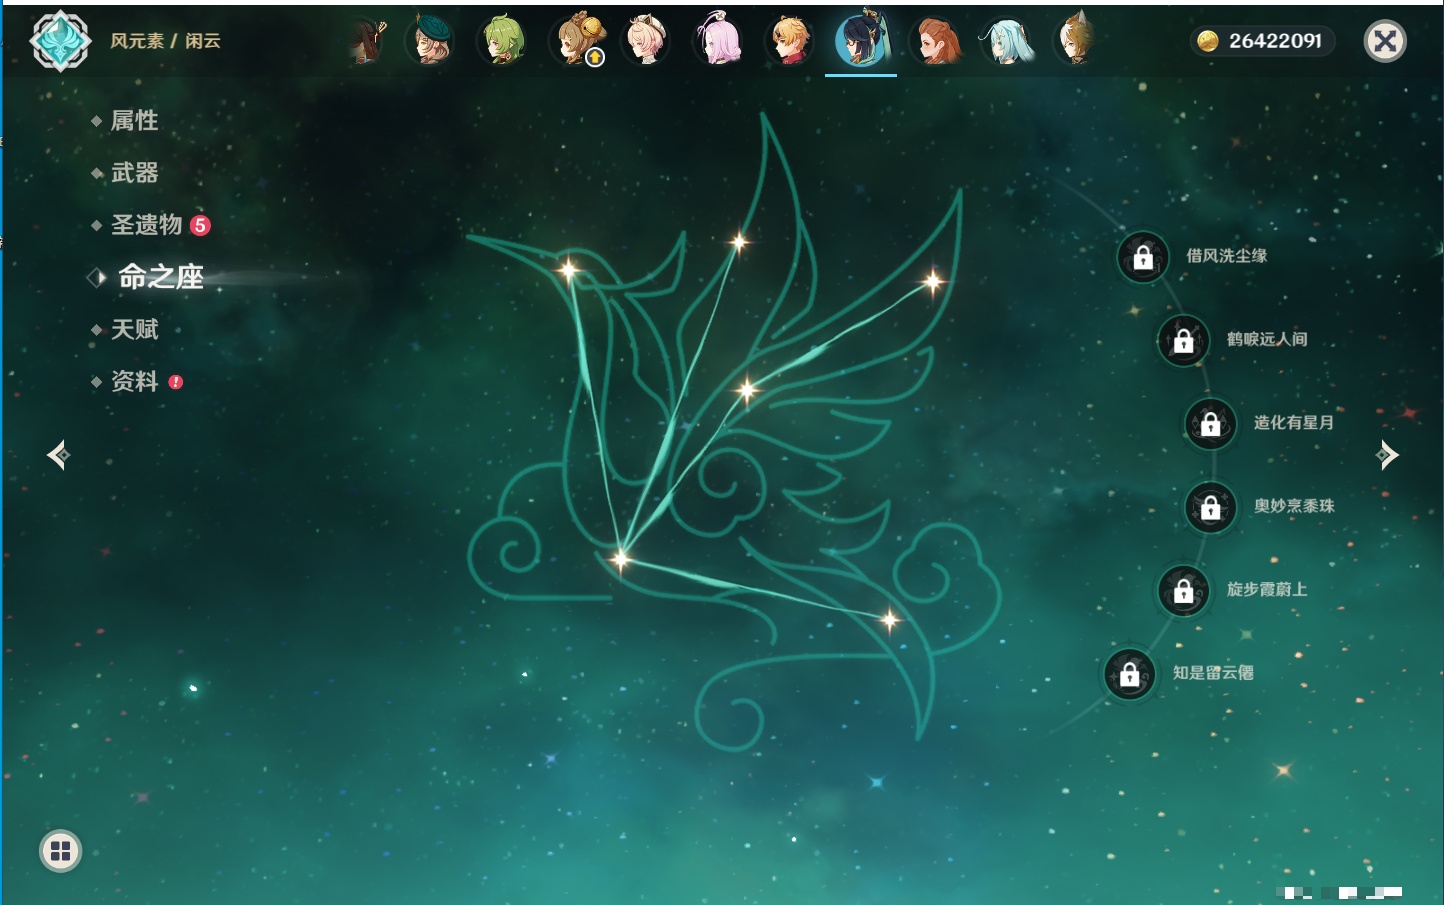This screenshot has width=1444, height=905.
Task: Click the star at the bird's tail end
Action: point(889,620)
